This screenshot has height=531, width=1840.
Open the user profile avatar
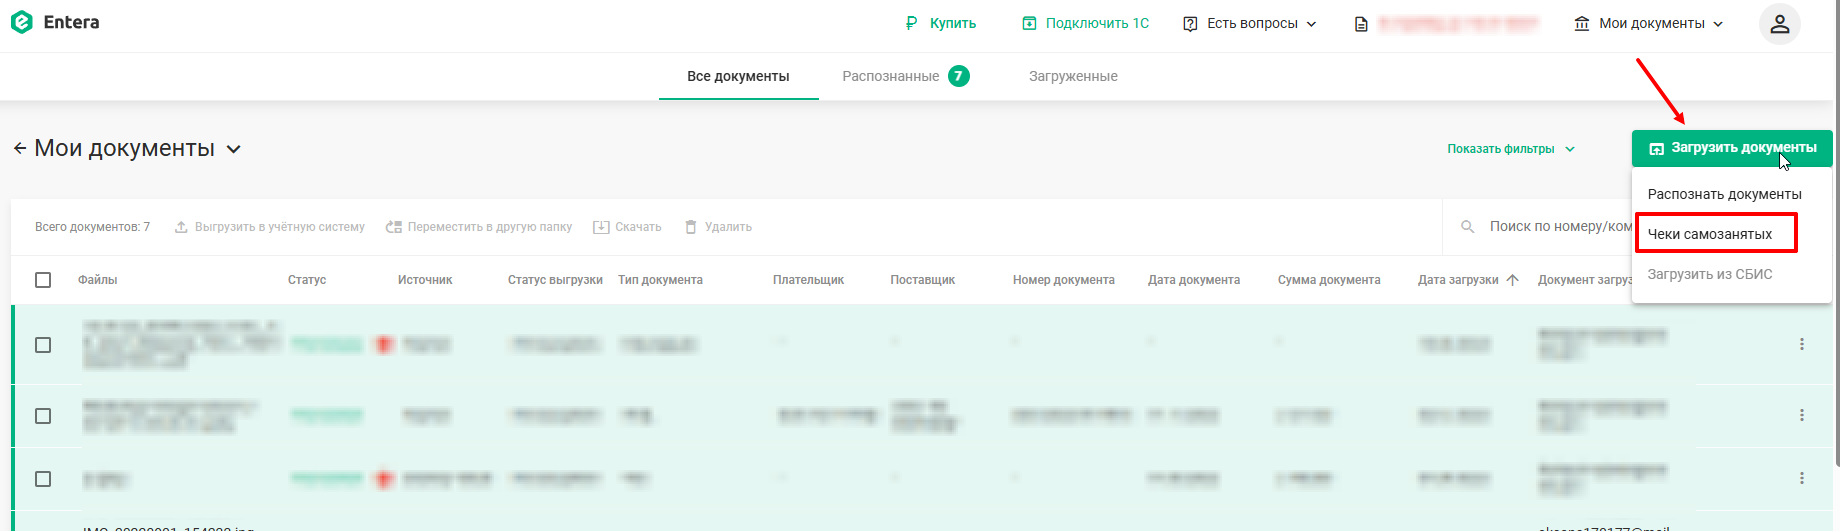(x=1780, y=24)
